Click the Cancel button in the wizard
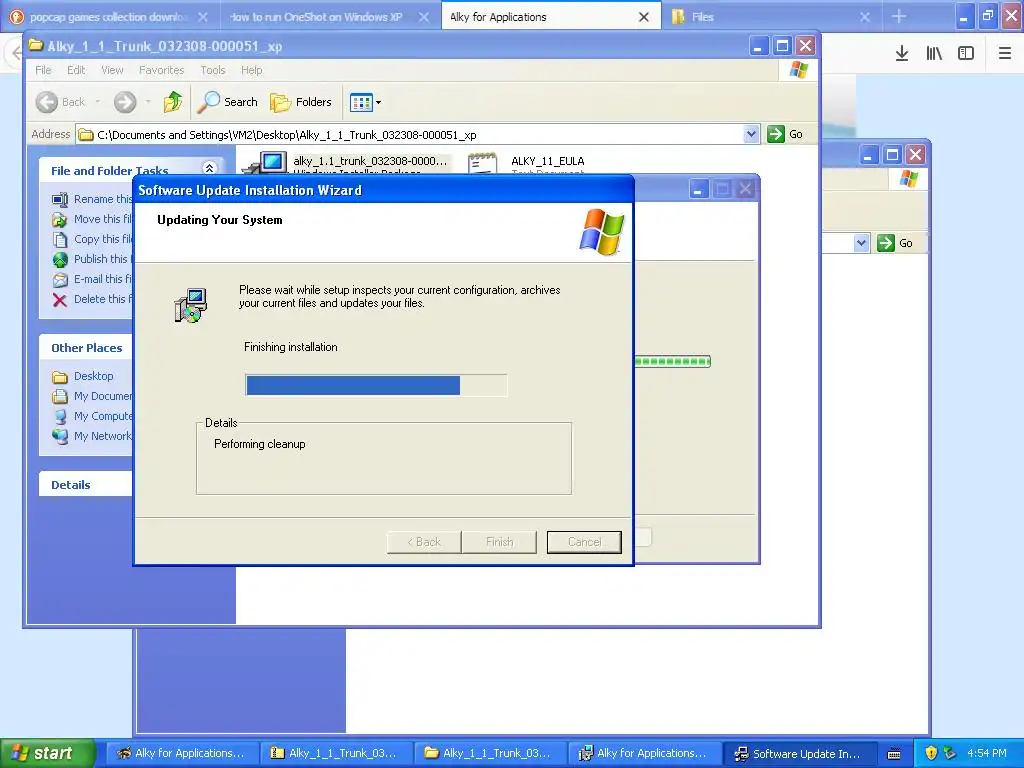This screenshot has width=1024, height=768. coord(584,541)
